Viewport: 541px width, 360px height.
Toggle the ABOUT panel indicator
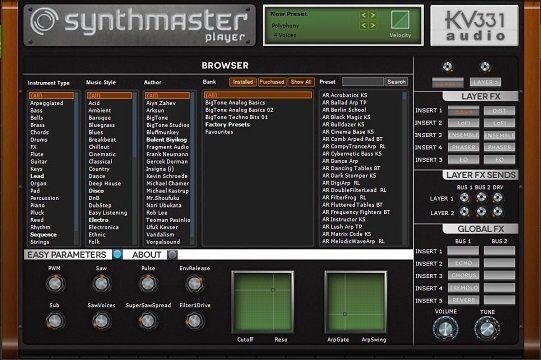(172, 254)
